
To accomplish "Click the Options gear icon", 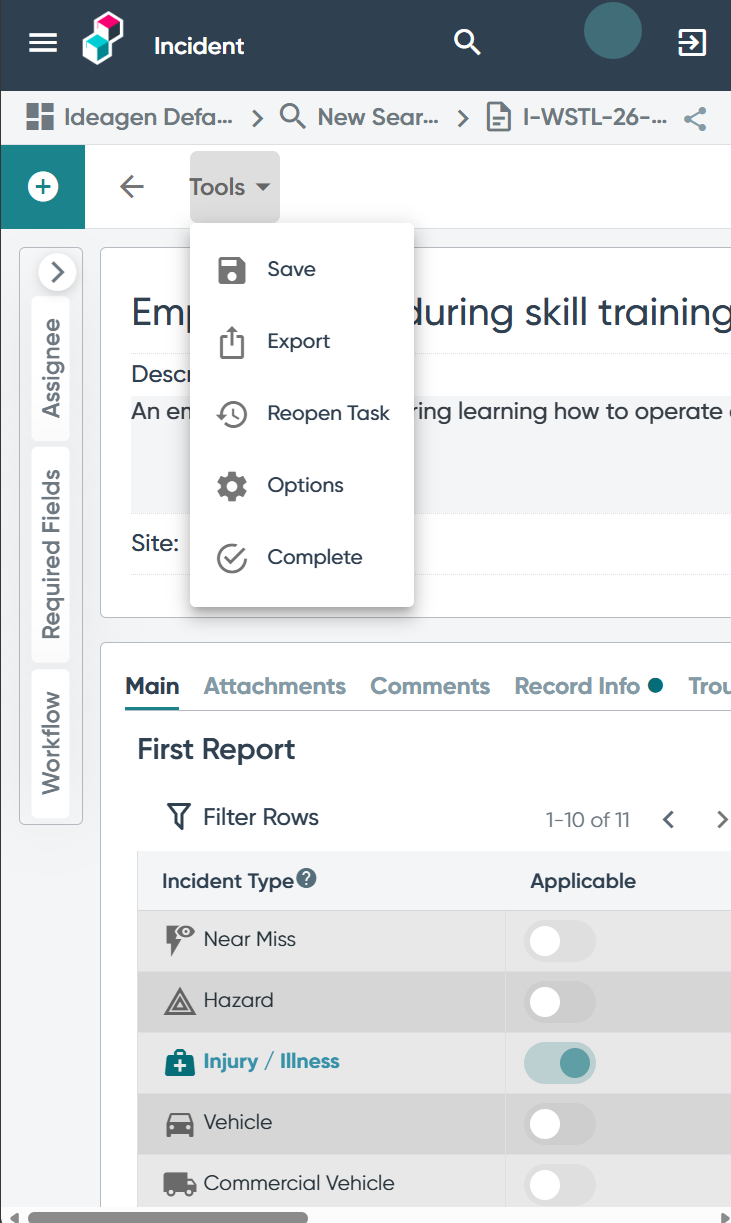I will click(x=232, y=486).
